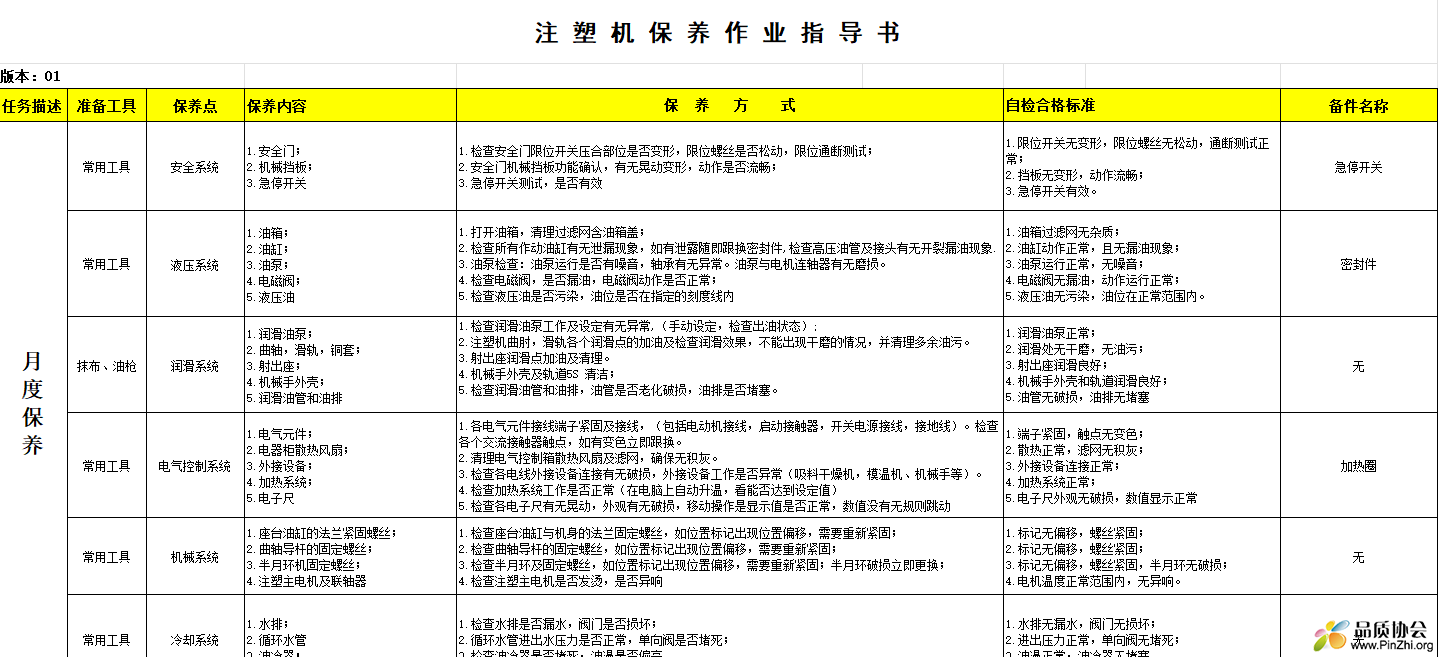1438x657 pixels.
Task: Select the 合格标准 cell starting with 端子紧固
Action: pyautogui.click(x=1142, y=466)
